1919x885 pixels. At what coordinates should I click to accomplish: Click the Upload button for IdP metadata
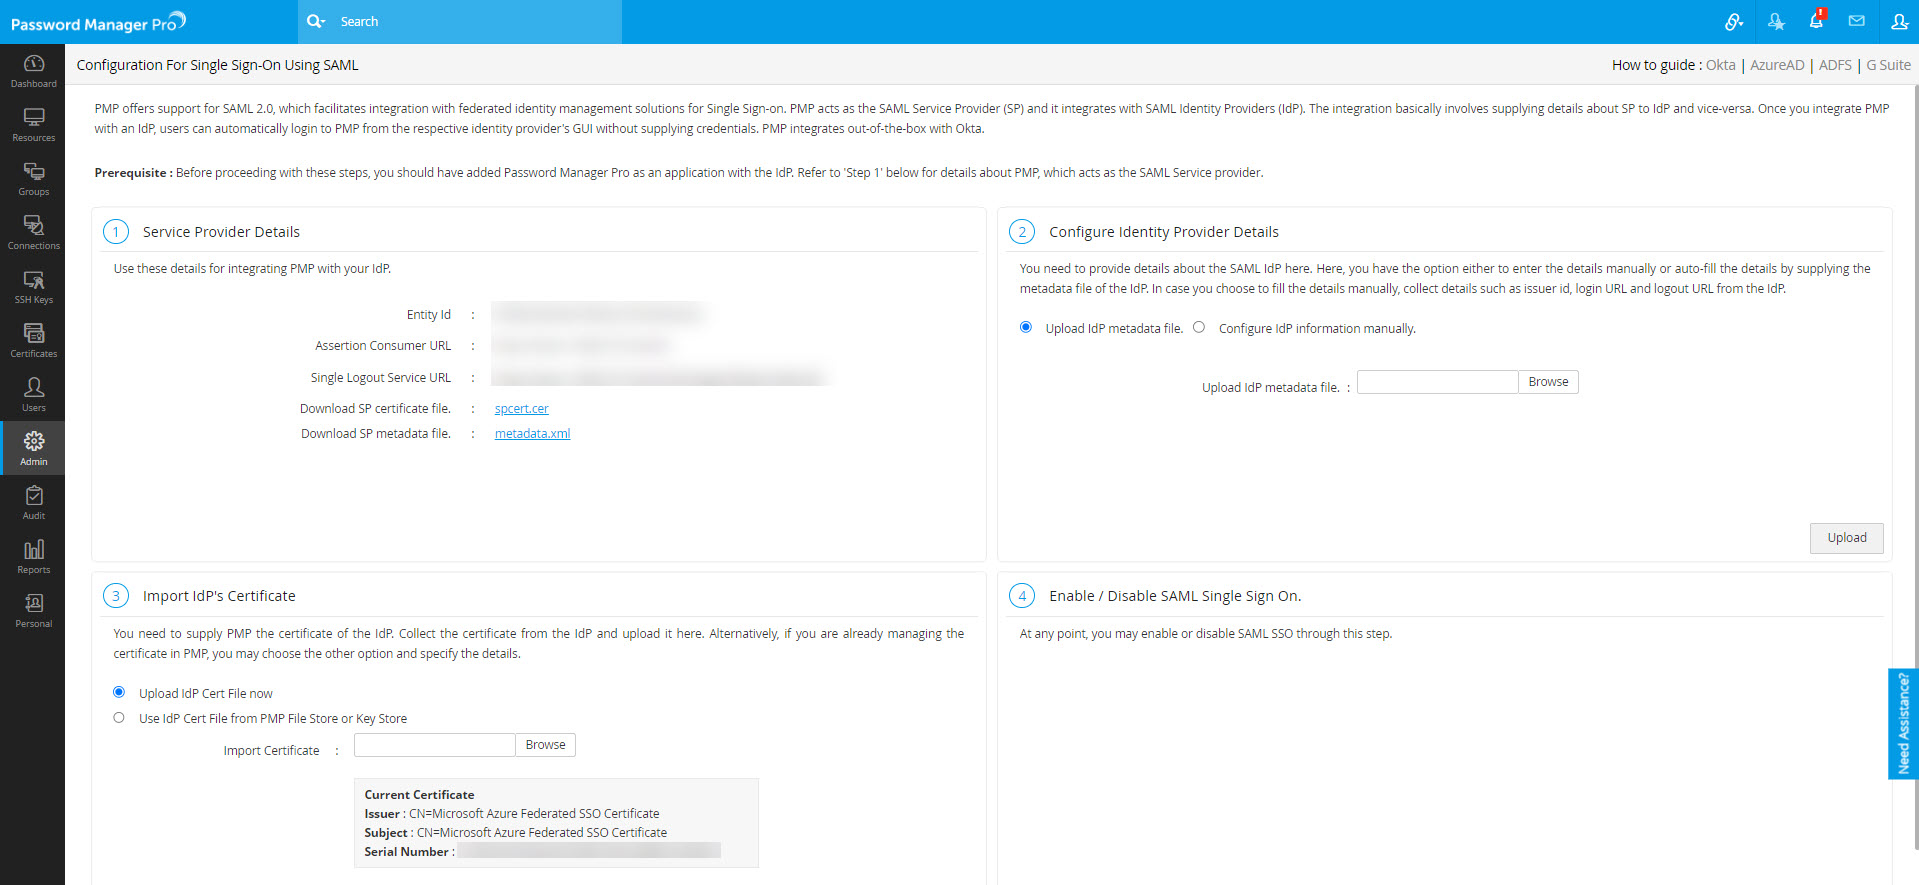pyautogui.click(x=1846, y=538)
